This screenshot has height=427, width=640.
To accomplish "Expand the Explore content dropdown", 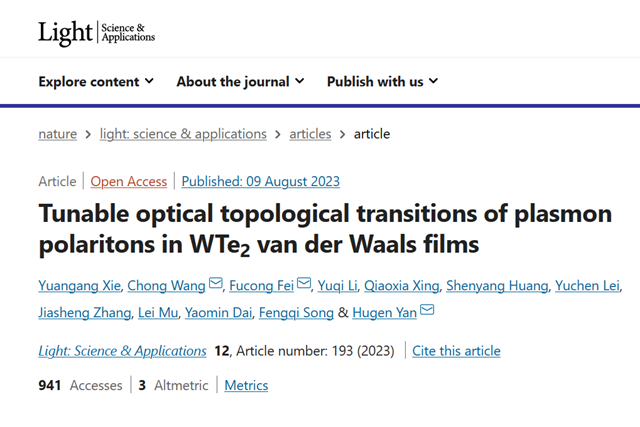I will [x=96, y=81].
